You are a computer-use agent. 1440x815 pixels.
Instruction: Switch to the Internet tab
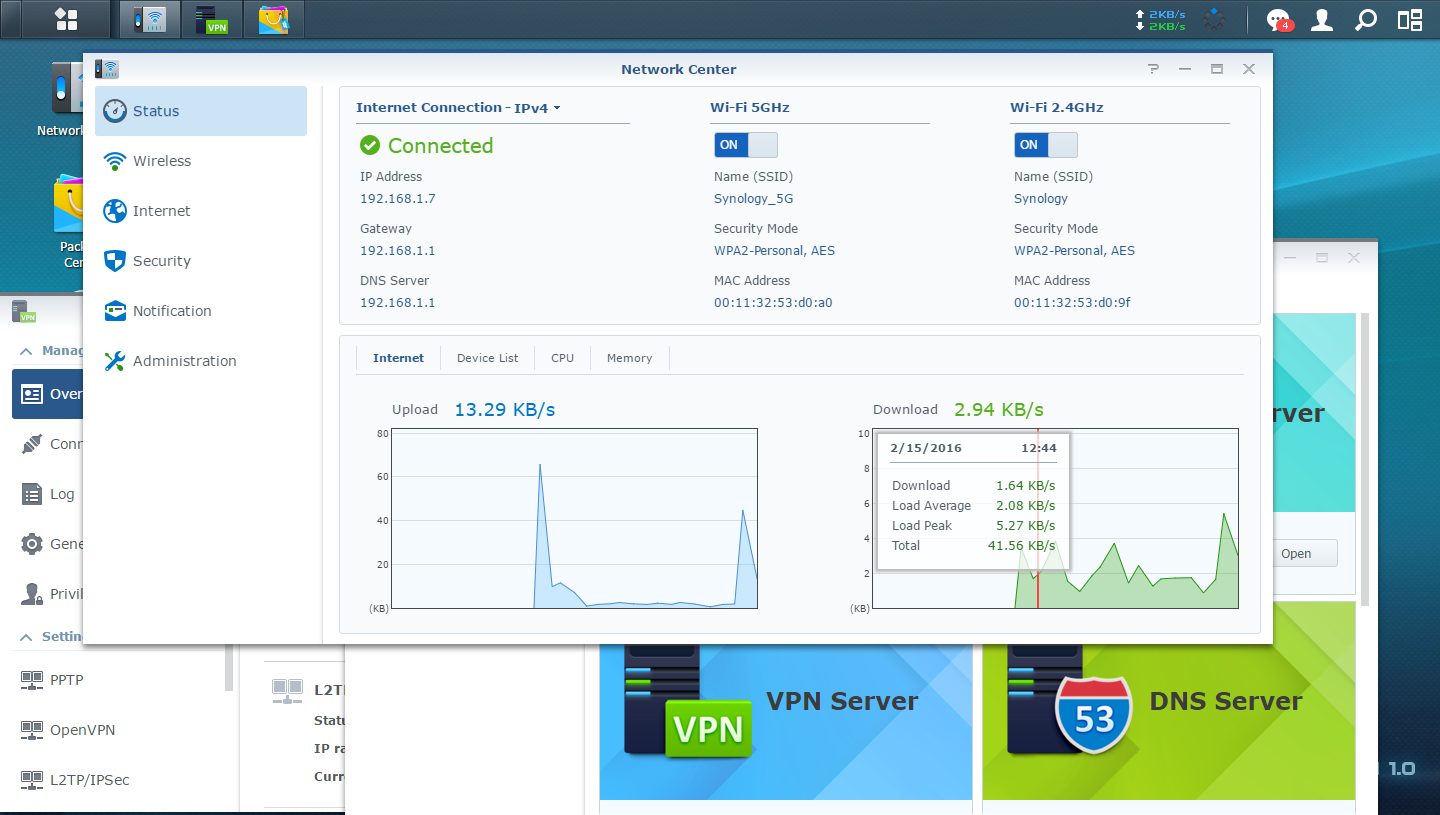tap(398, 358)
